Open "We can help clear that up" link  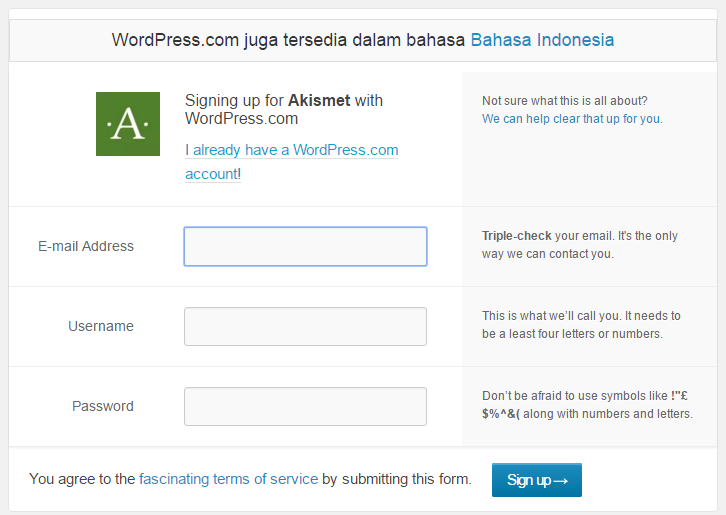click(x=571, y=118)
